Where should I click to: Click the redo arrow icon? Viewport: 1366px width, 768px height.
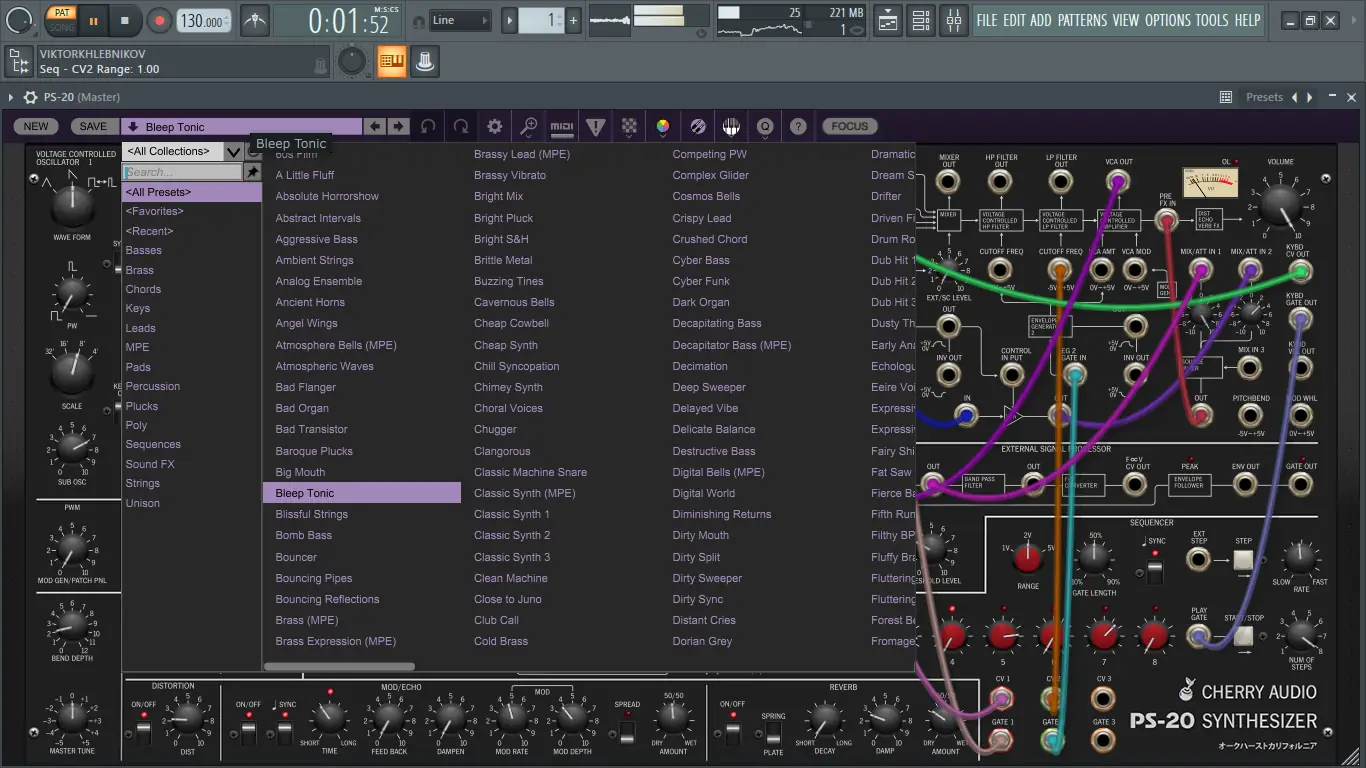[461, 127]
